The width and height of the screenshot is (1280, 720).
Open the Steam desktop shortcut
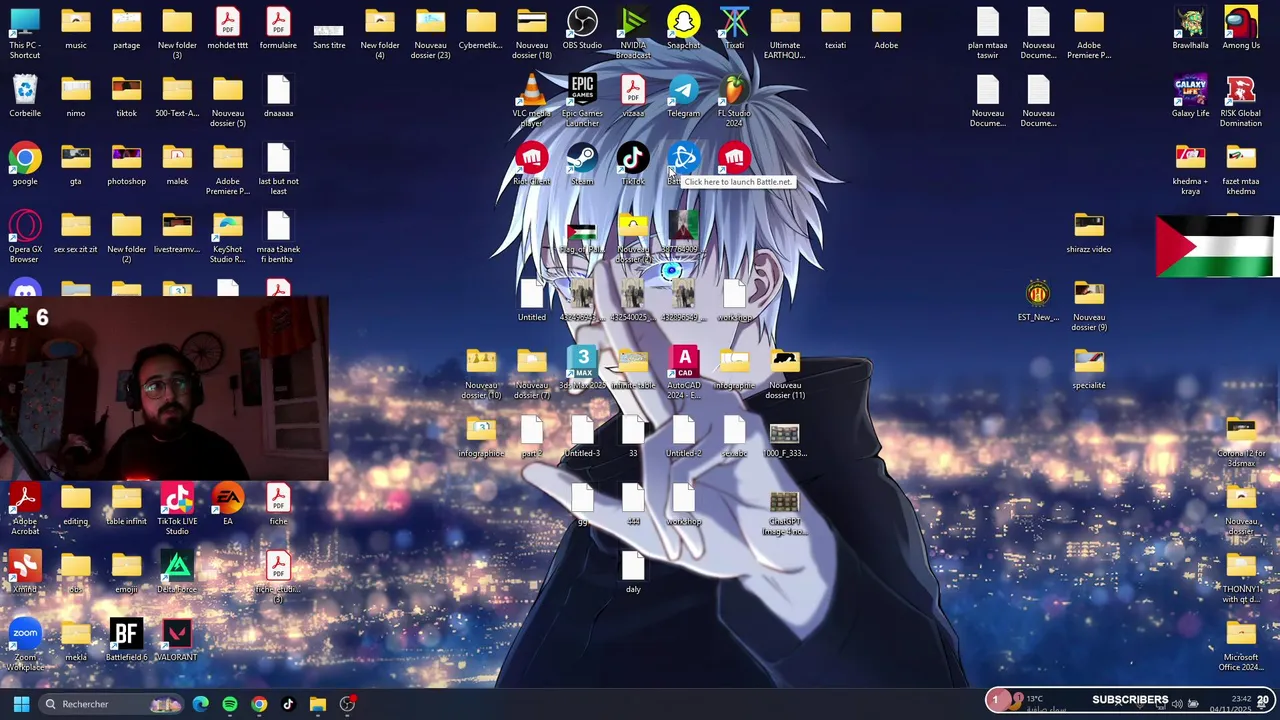click(x=582, y=164)
